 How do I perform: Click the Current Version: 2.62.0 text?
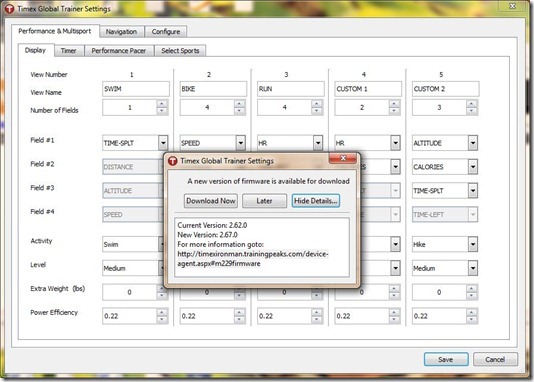(212, 225)
